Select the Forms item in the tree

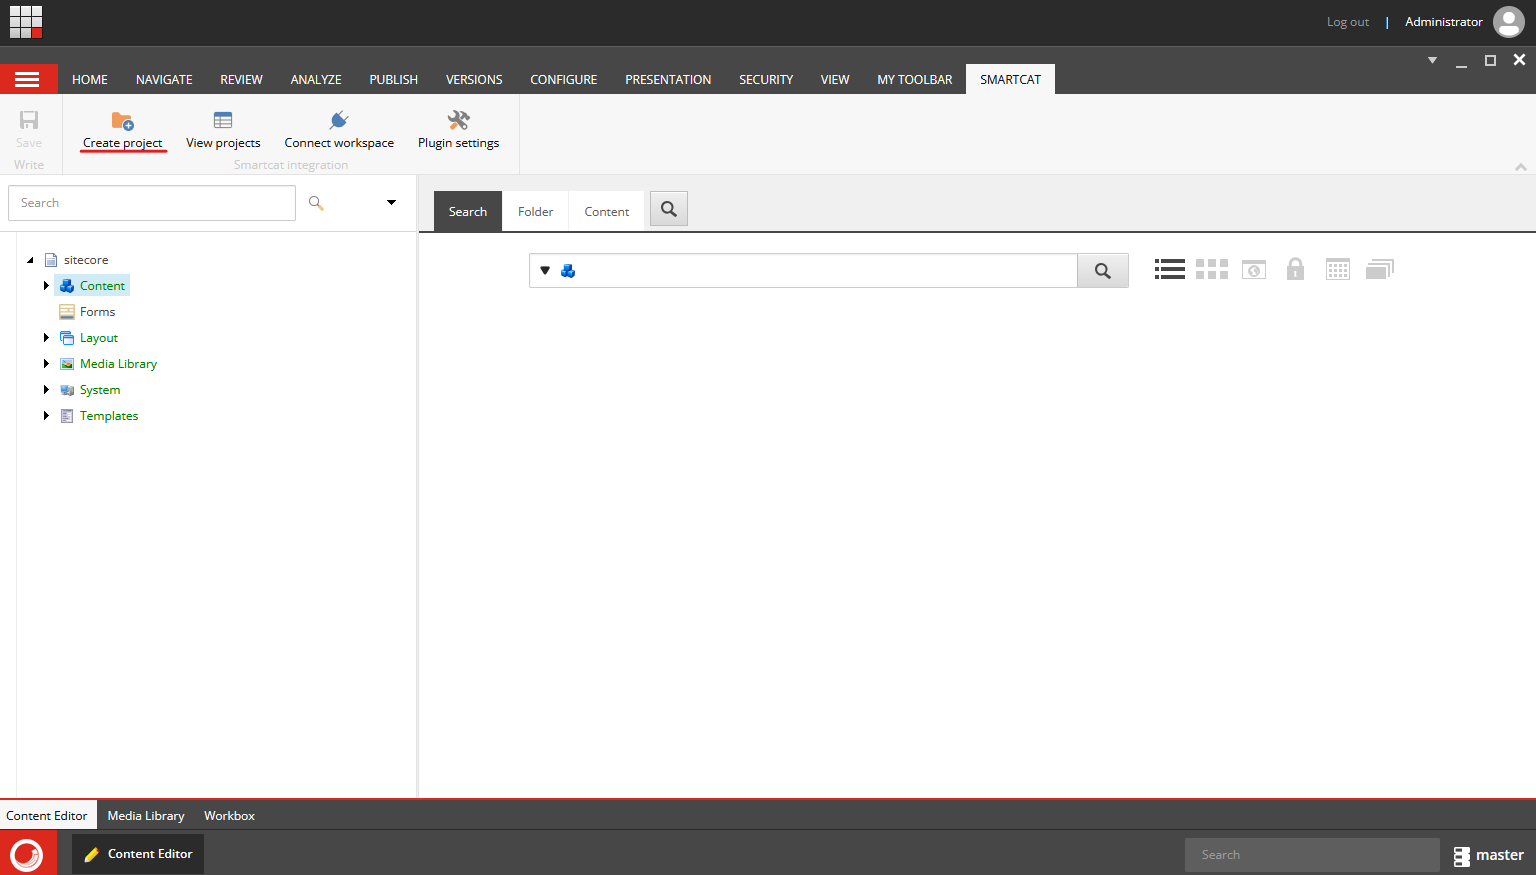97,312
